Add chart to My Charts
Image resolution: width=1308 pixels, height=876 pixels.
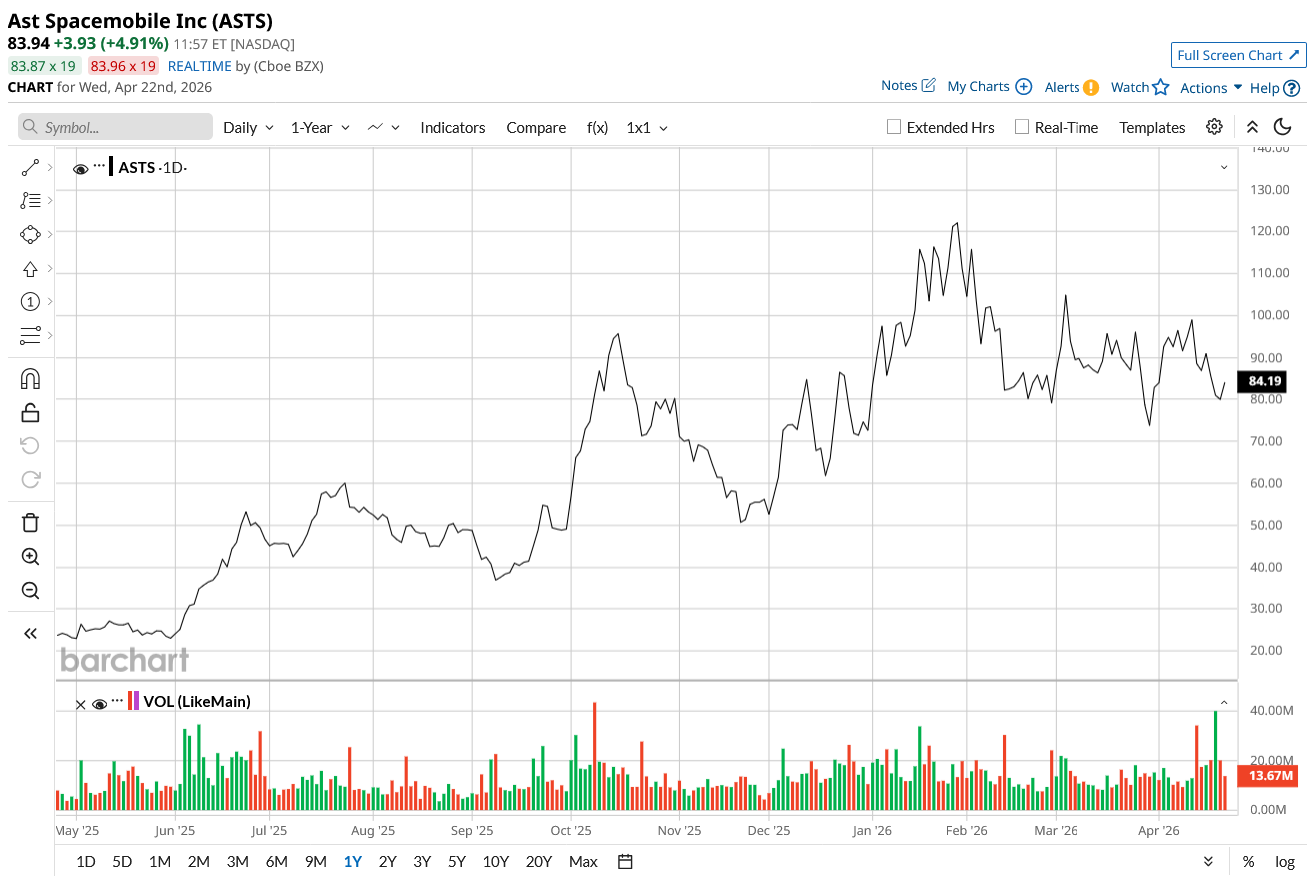click(1023, 87)
